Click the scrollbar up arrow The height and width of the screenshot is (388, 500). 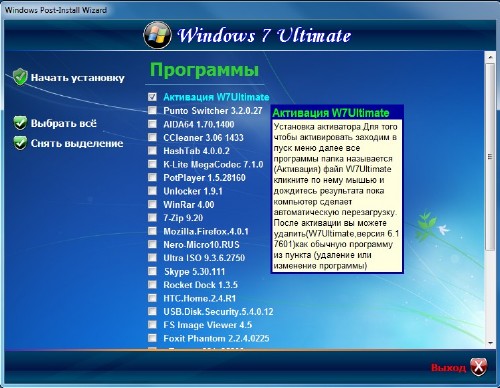(x=490, y=57)
